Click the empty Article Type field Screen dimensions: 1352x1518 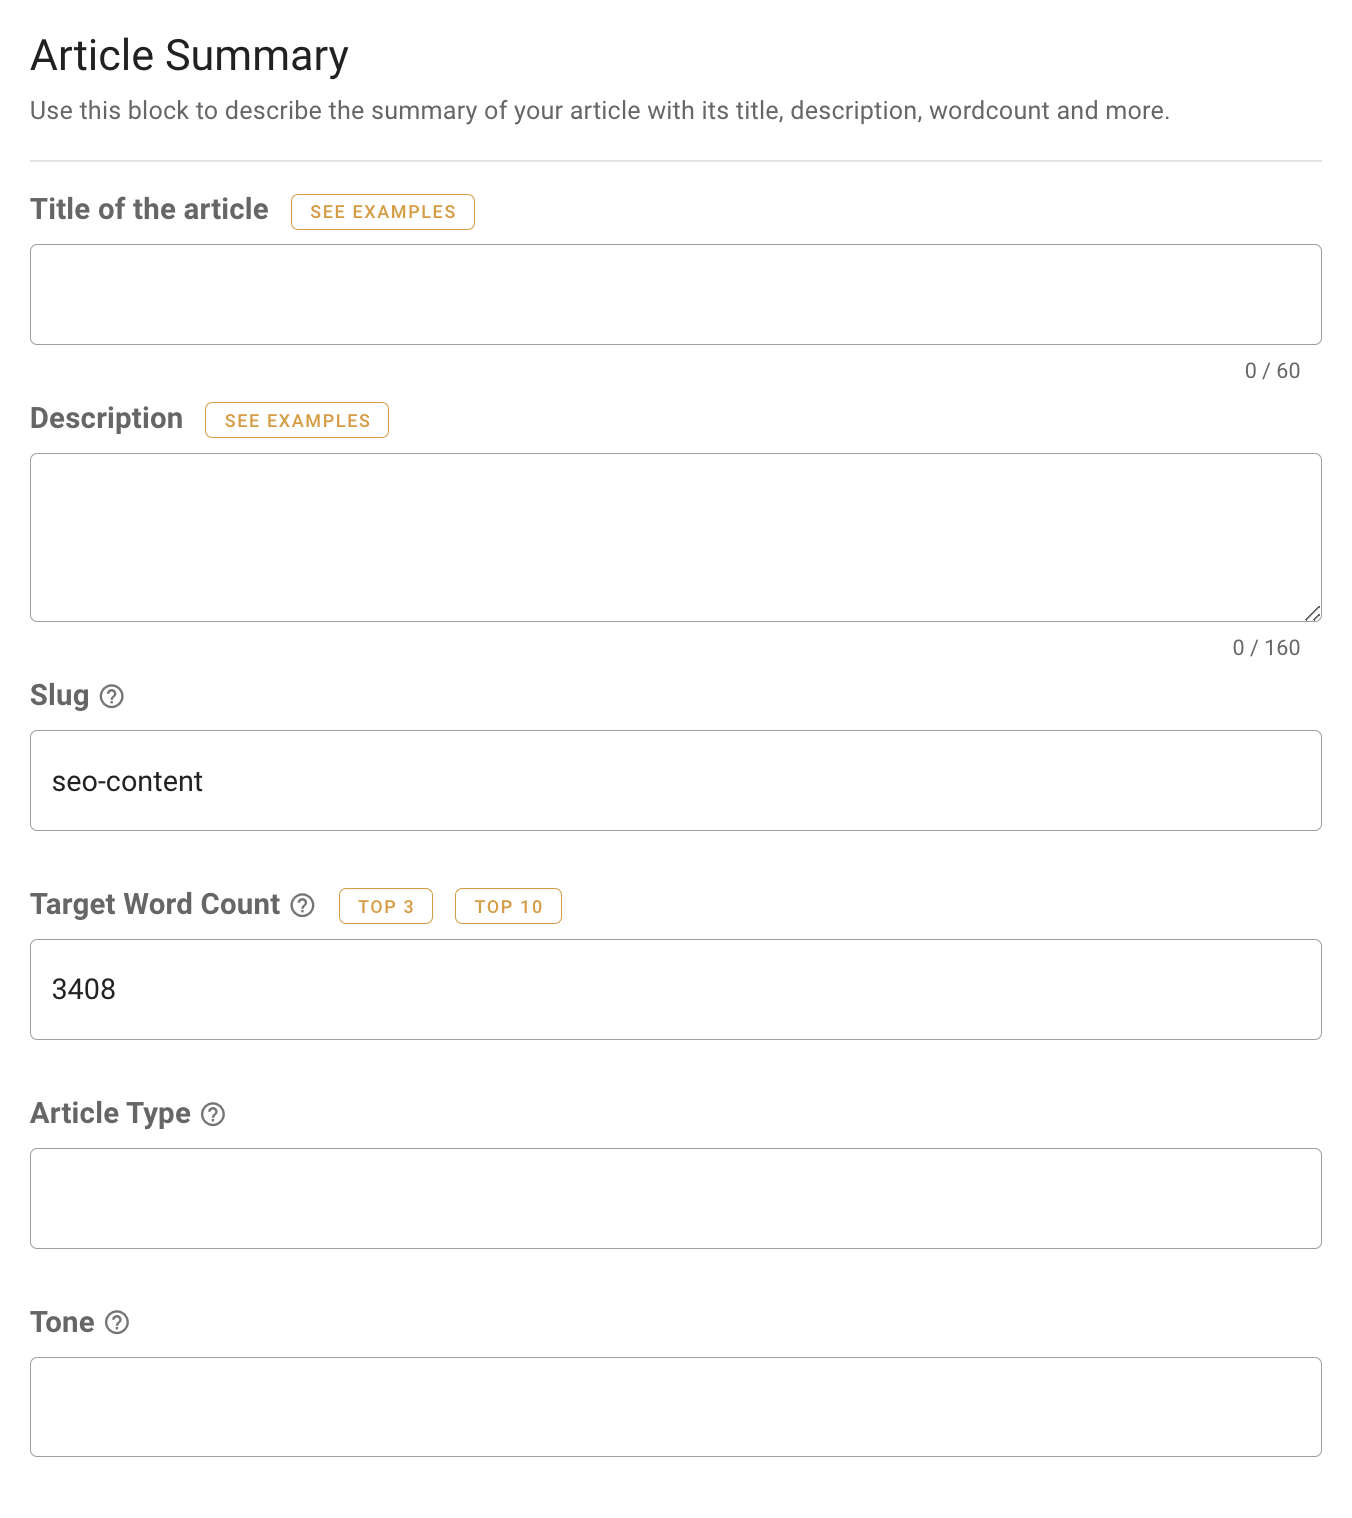[675, 1198]
